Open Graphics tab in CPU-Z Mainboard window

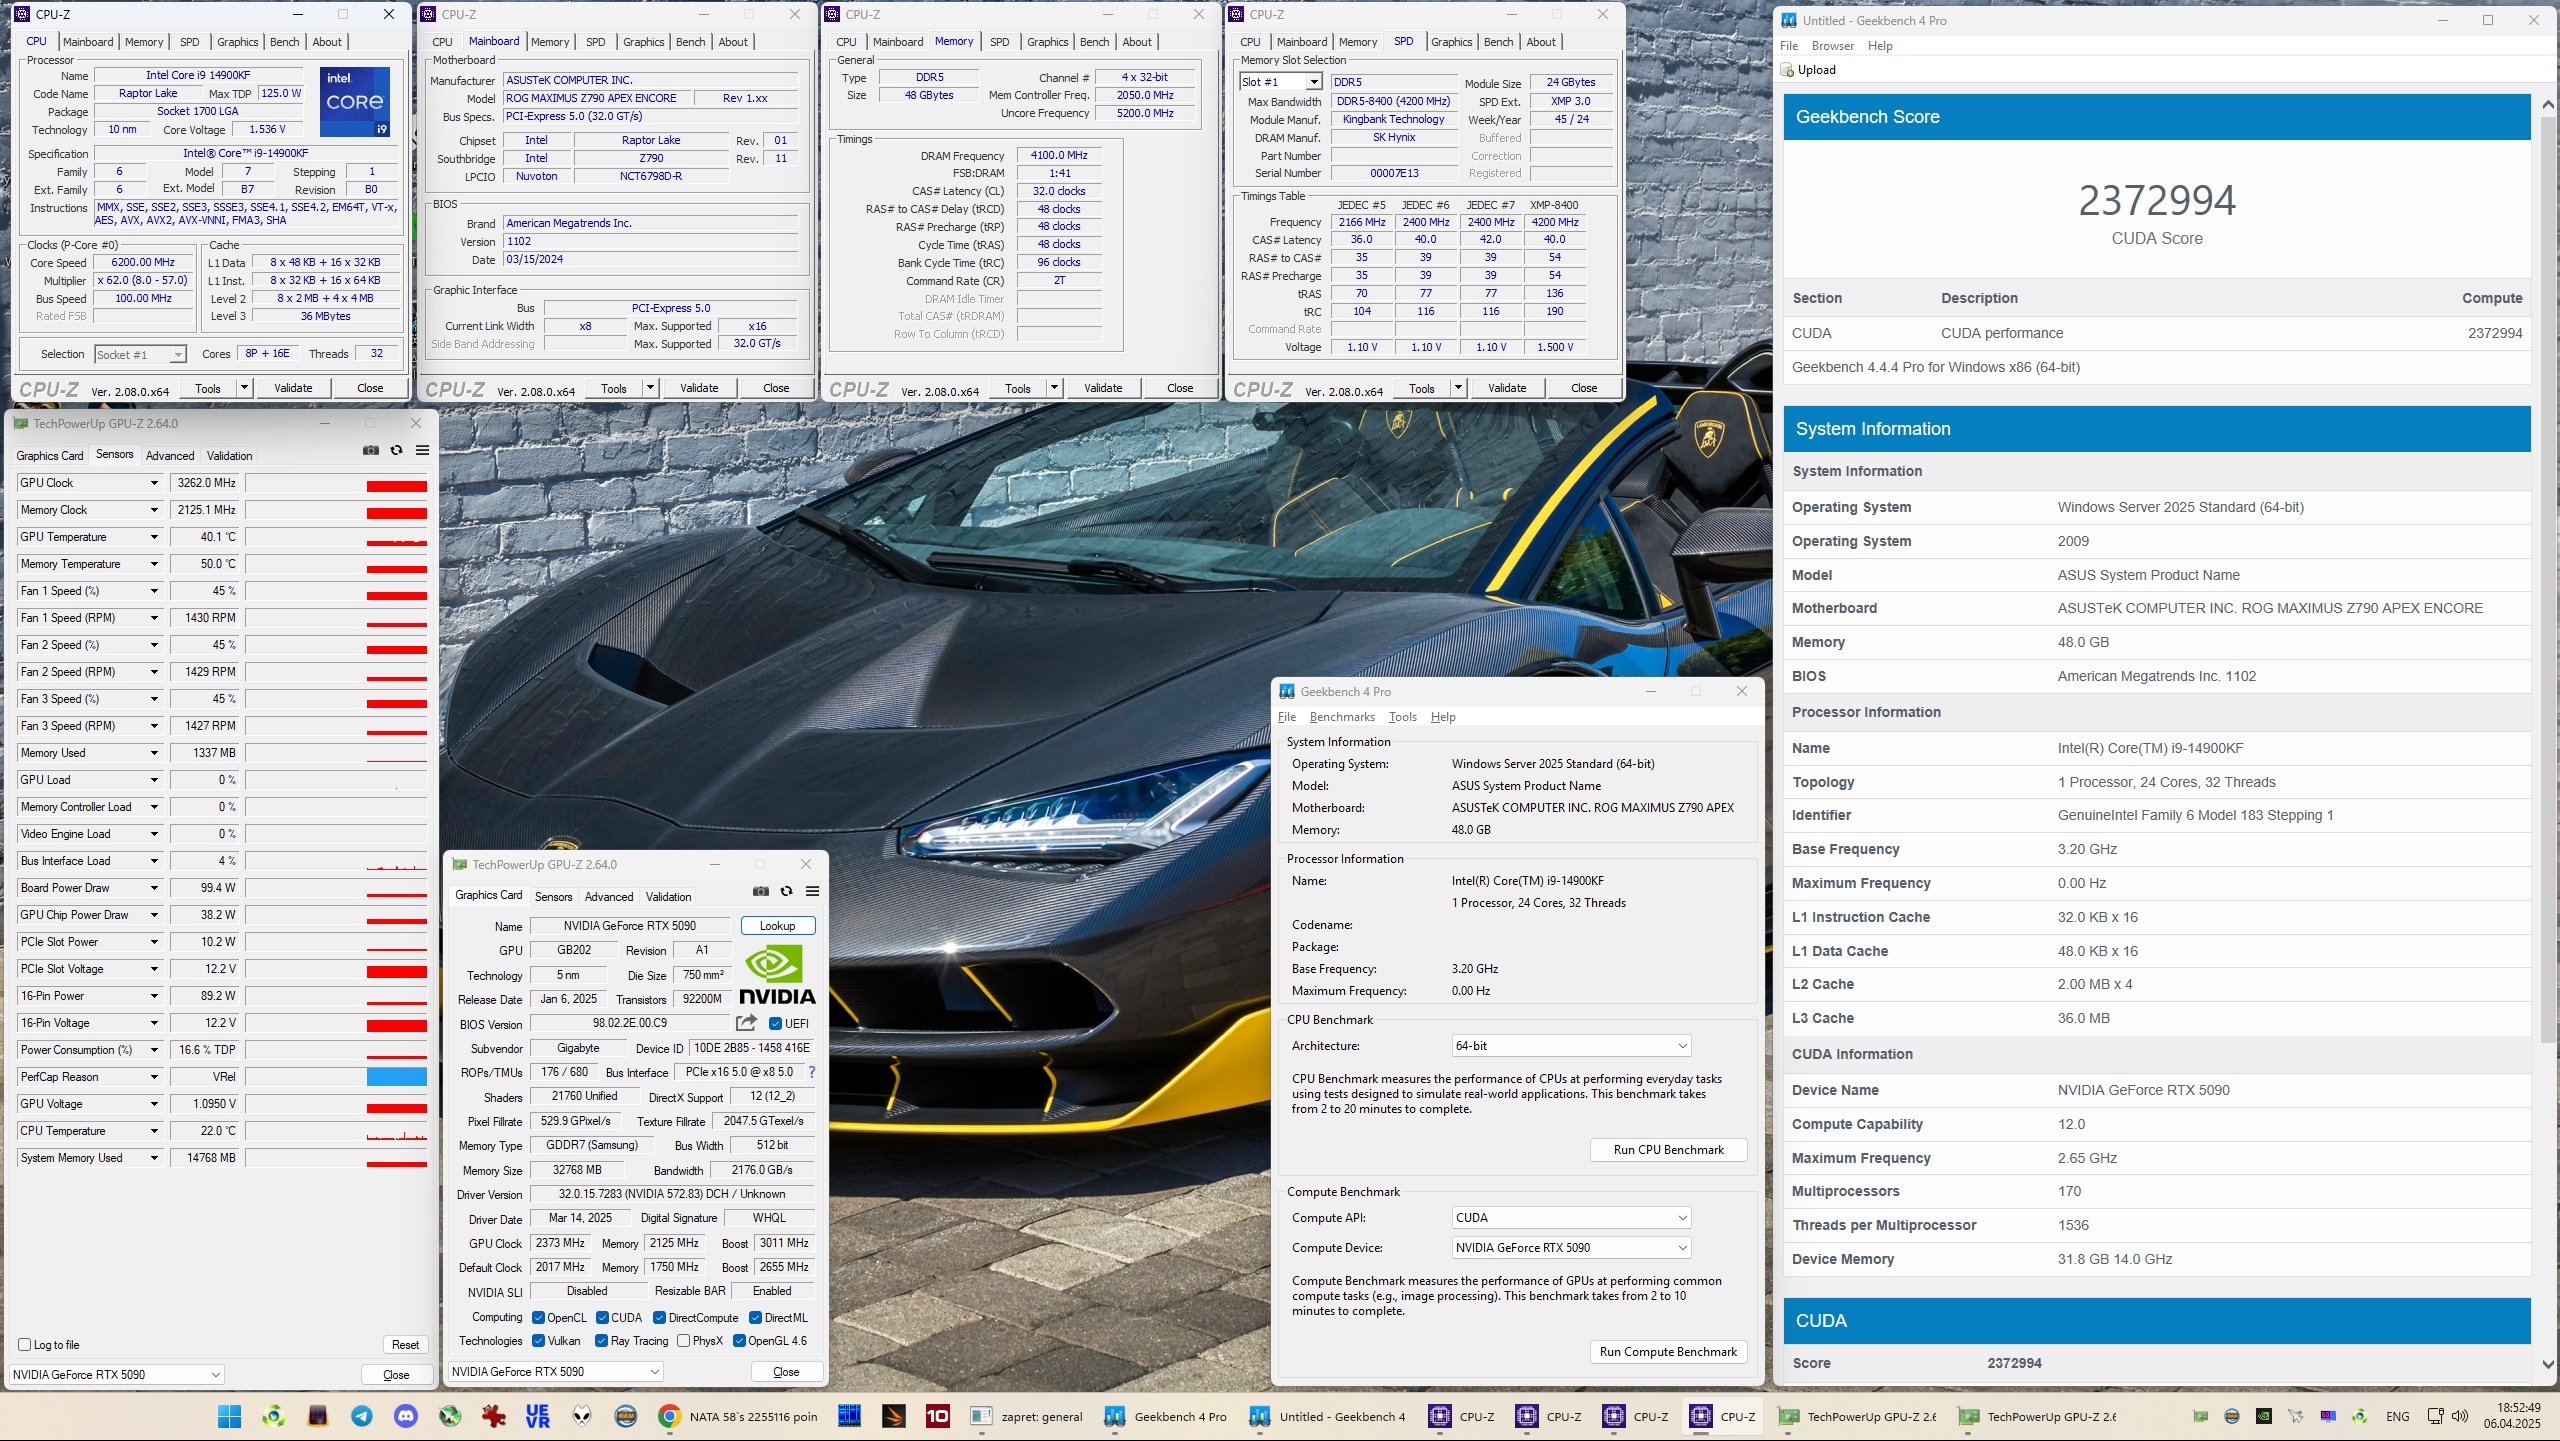pyautogui.click(x=644, y=42)
